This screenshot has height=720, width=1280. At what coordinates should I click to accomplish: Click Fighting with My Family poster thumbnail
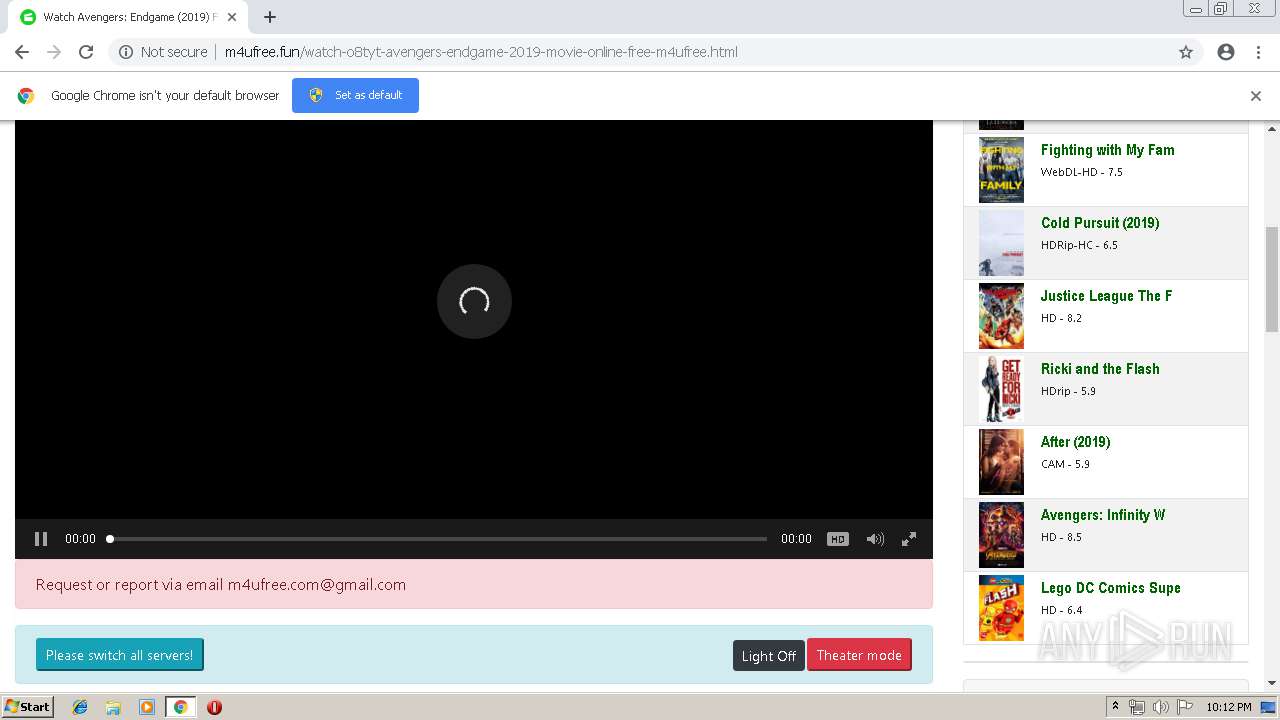[1001, 170]
